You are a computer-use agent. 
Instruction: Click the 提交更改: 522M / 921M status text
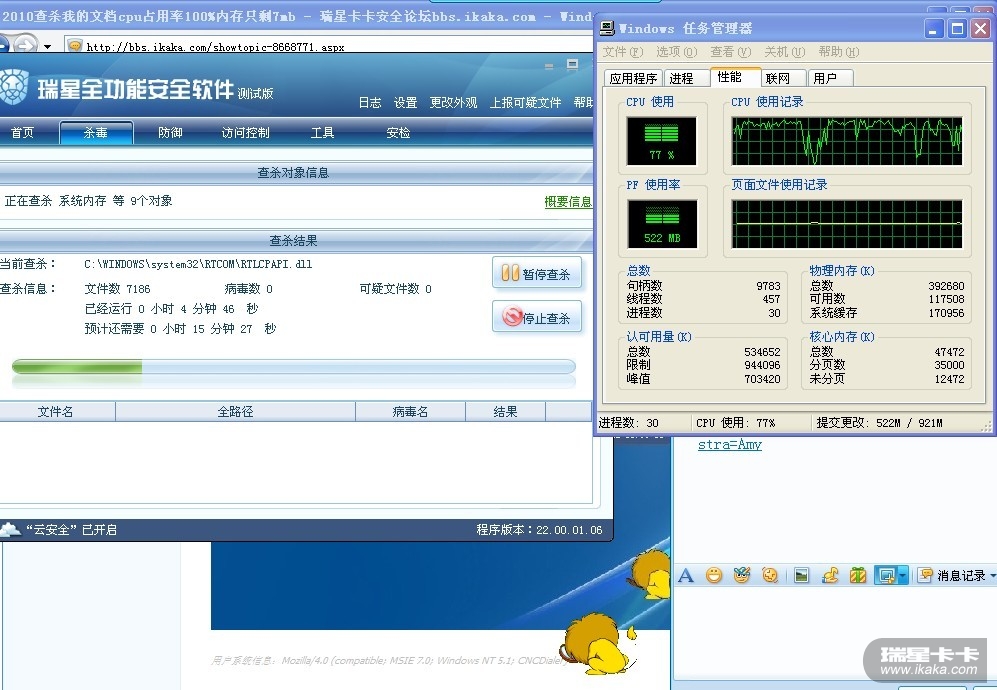[x=879, y=422]
